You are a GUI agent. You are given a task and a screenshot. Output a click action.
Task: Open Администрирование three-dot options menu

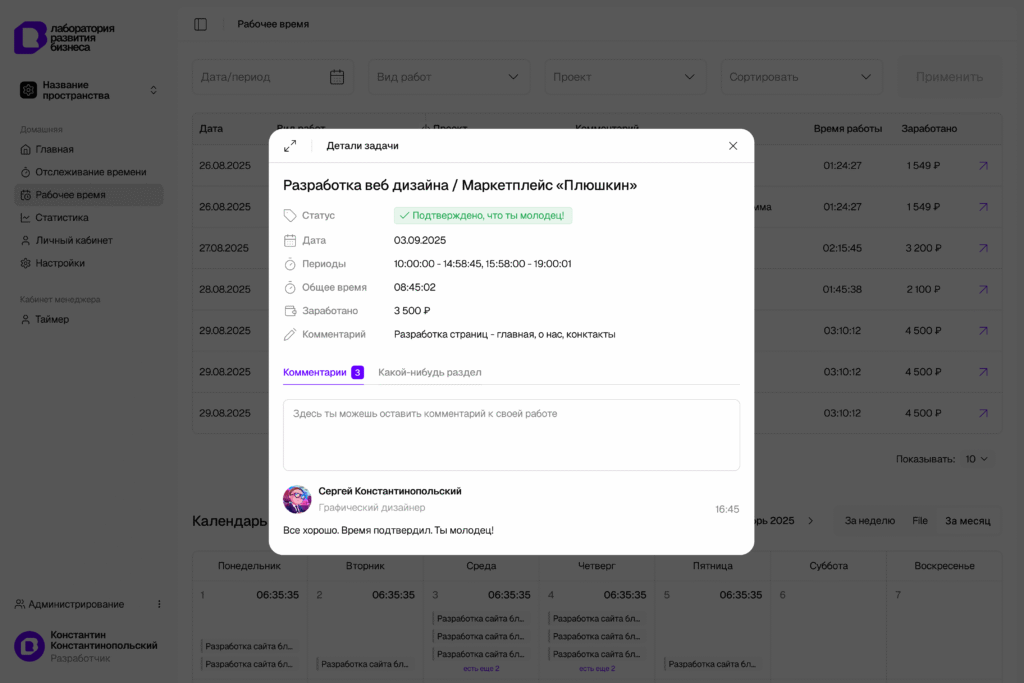click(x=158, y=604)
